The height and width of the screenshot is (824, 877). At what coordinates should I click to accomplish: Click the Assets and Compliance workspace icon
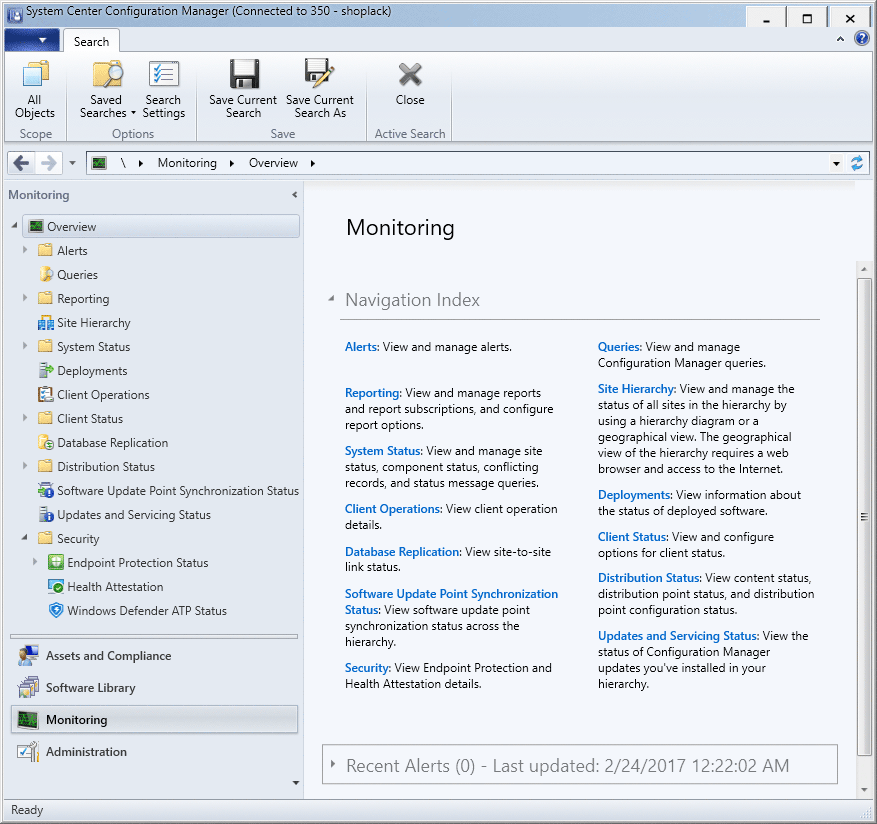[x=28, y=656]
